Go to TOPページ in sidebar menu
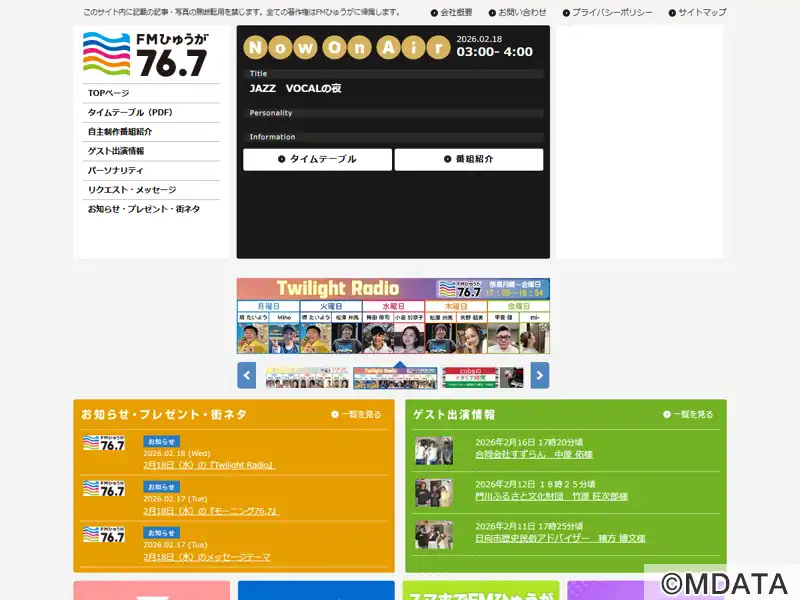This screenshot has width=800, height=600. point(151,93)
